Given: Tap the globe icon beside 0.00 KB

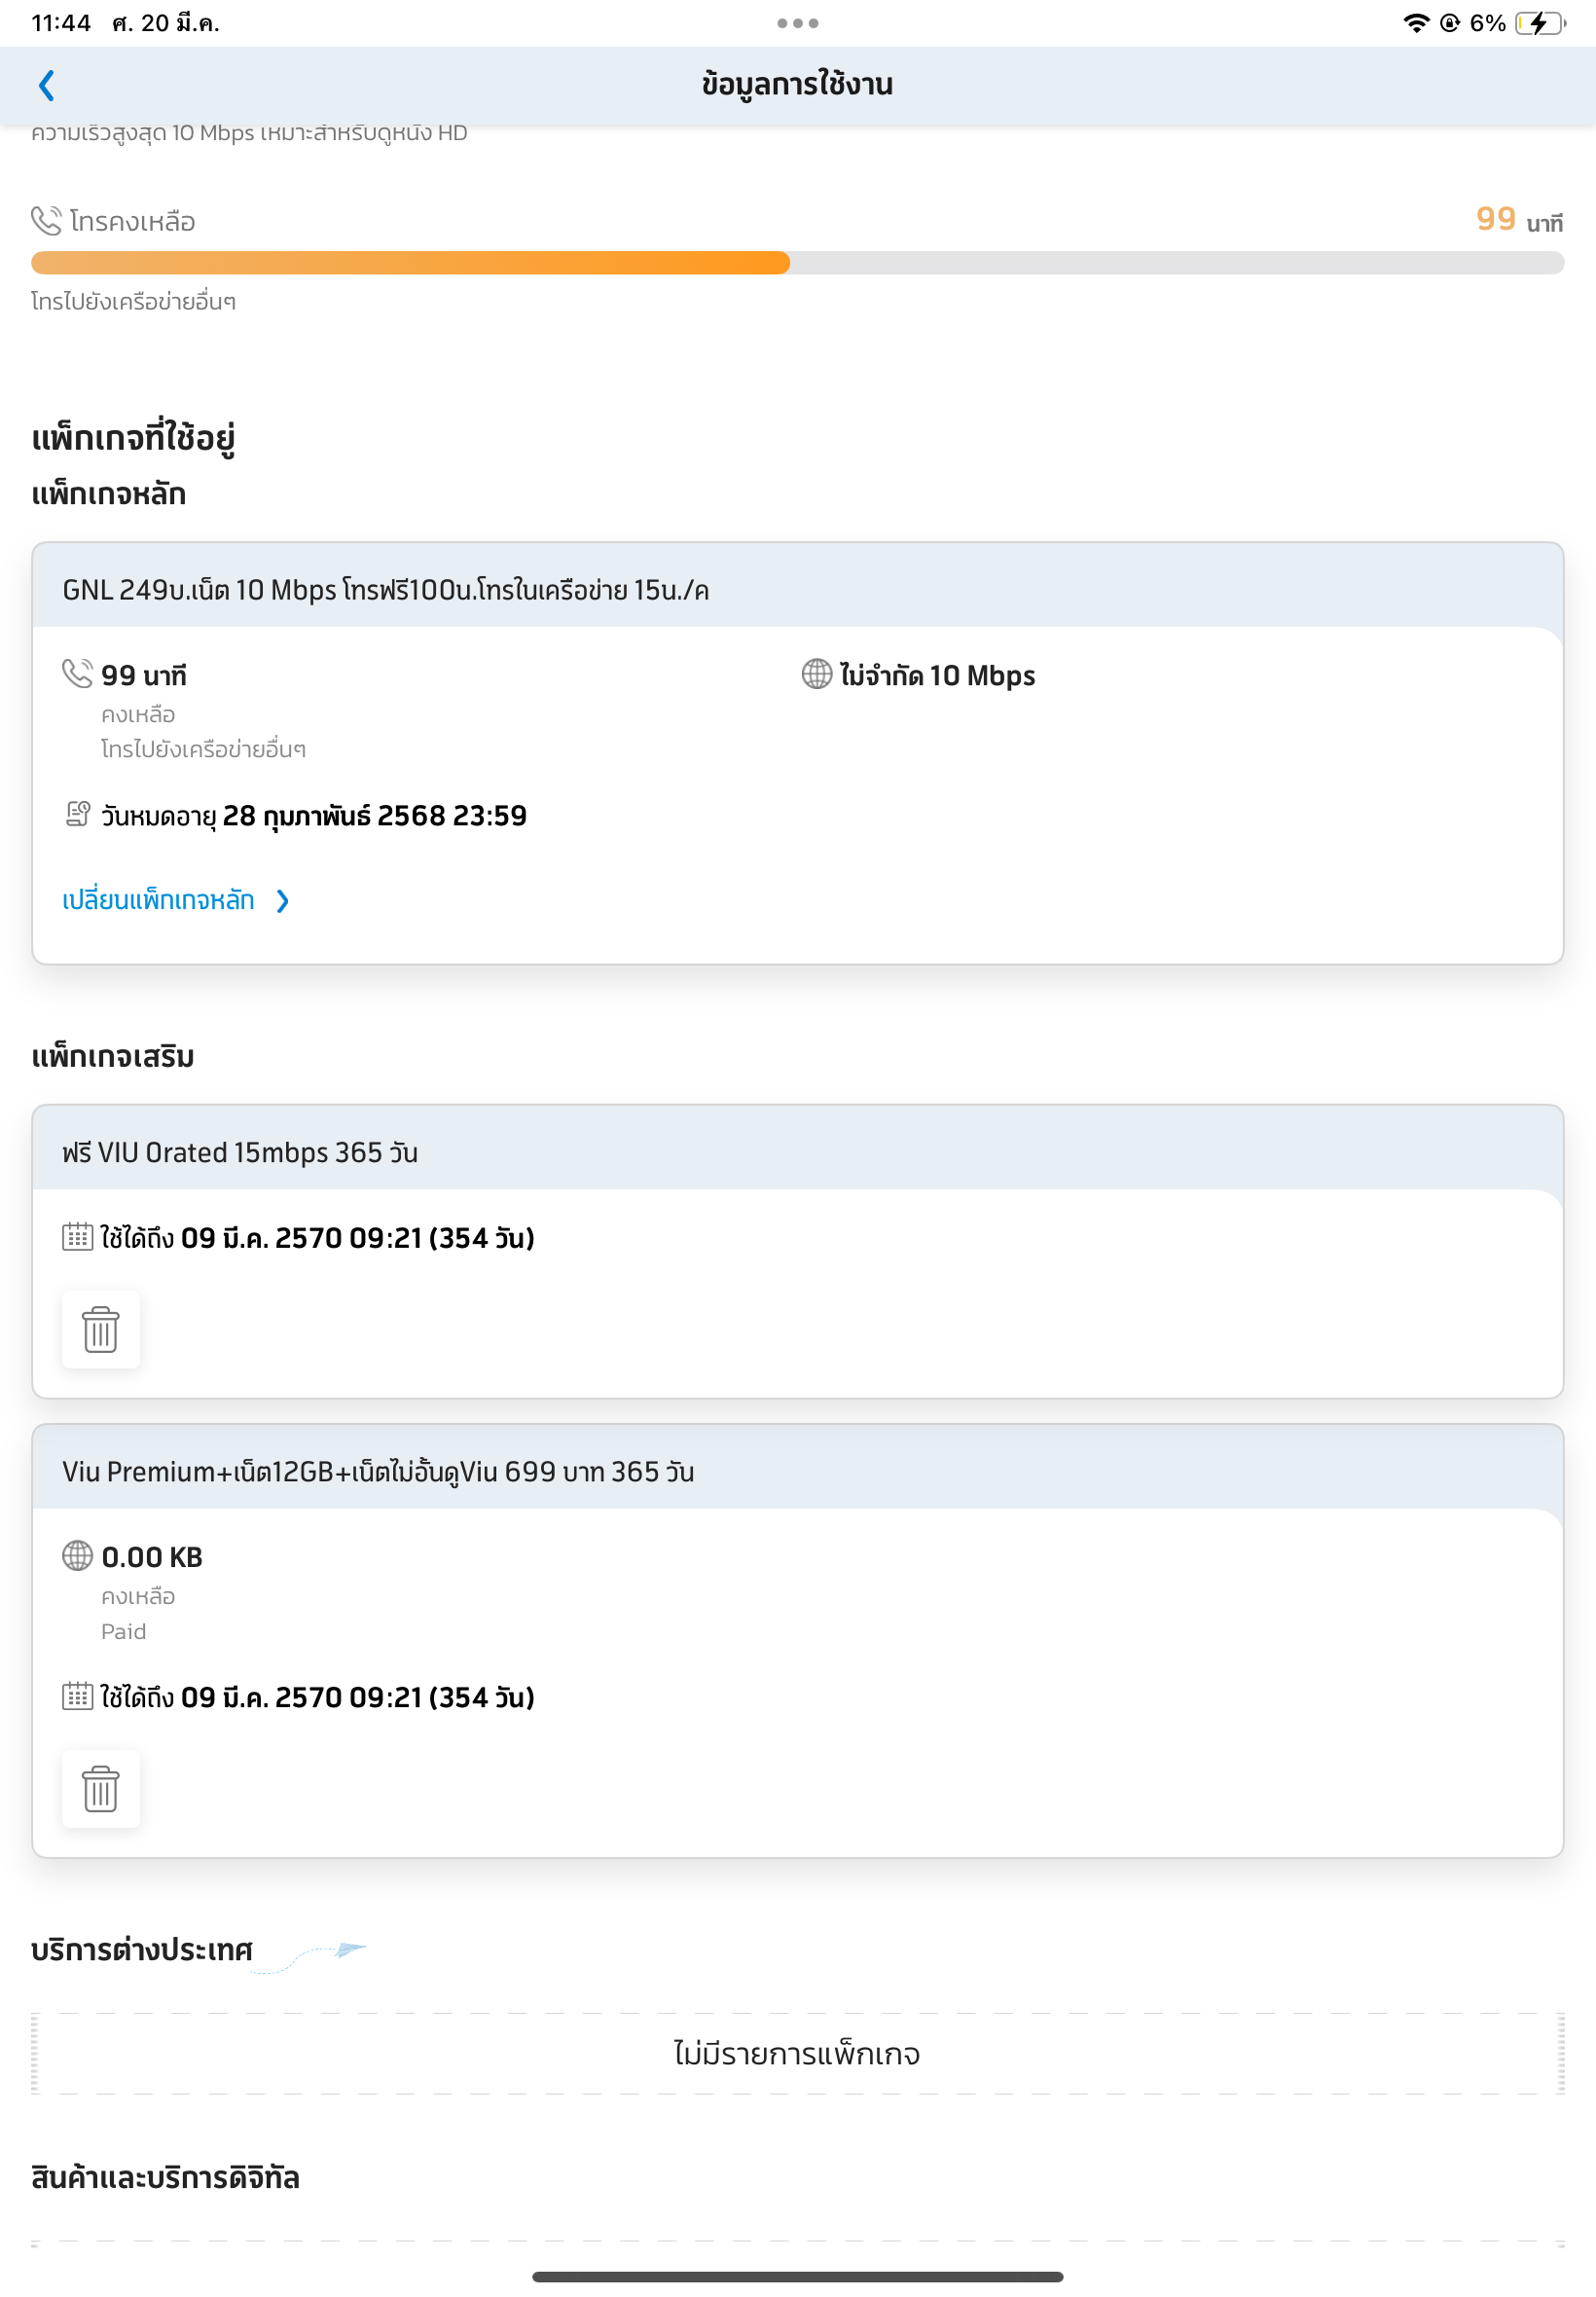Looking at the screenshot, I should click(78, 1555).
